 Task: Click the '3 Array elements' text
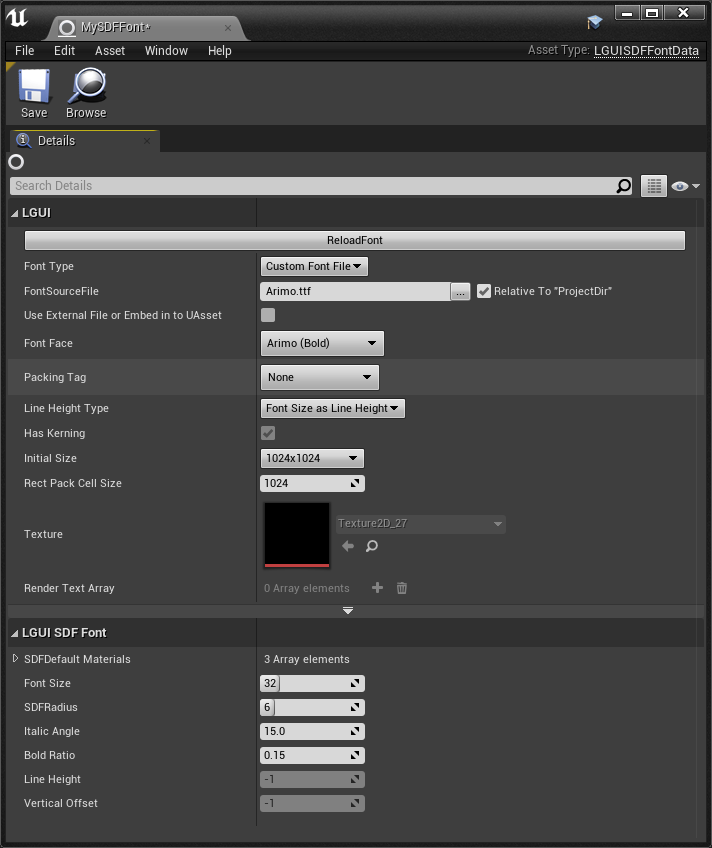(x=307, y=659)
